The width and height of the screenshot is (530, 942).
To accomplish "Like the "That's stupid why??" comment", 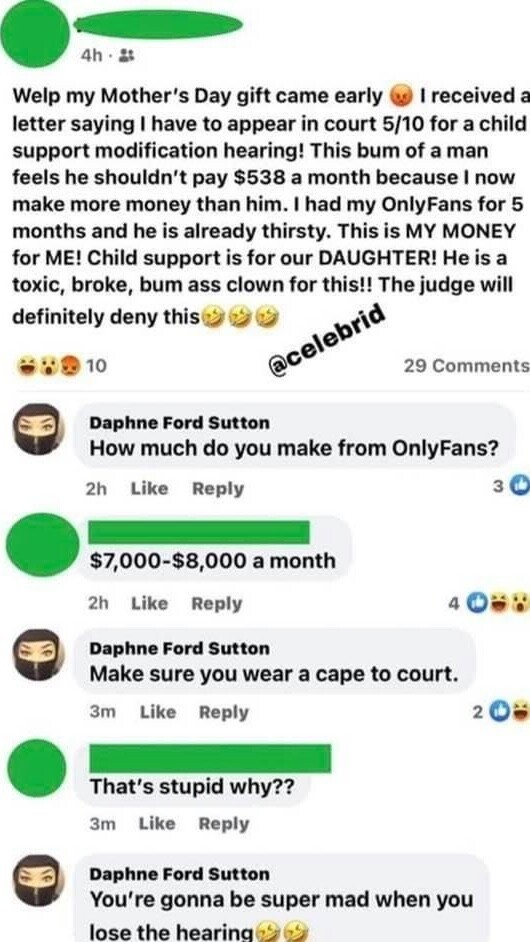I will click(157, 823).
